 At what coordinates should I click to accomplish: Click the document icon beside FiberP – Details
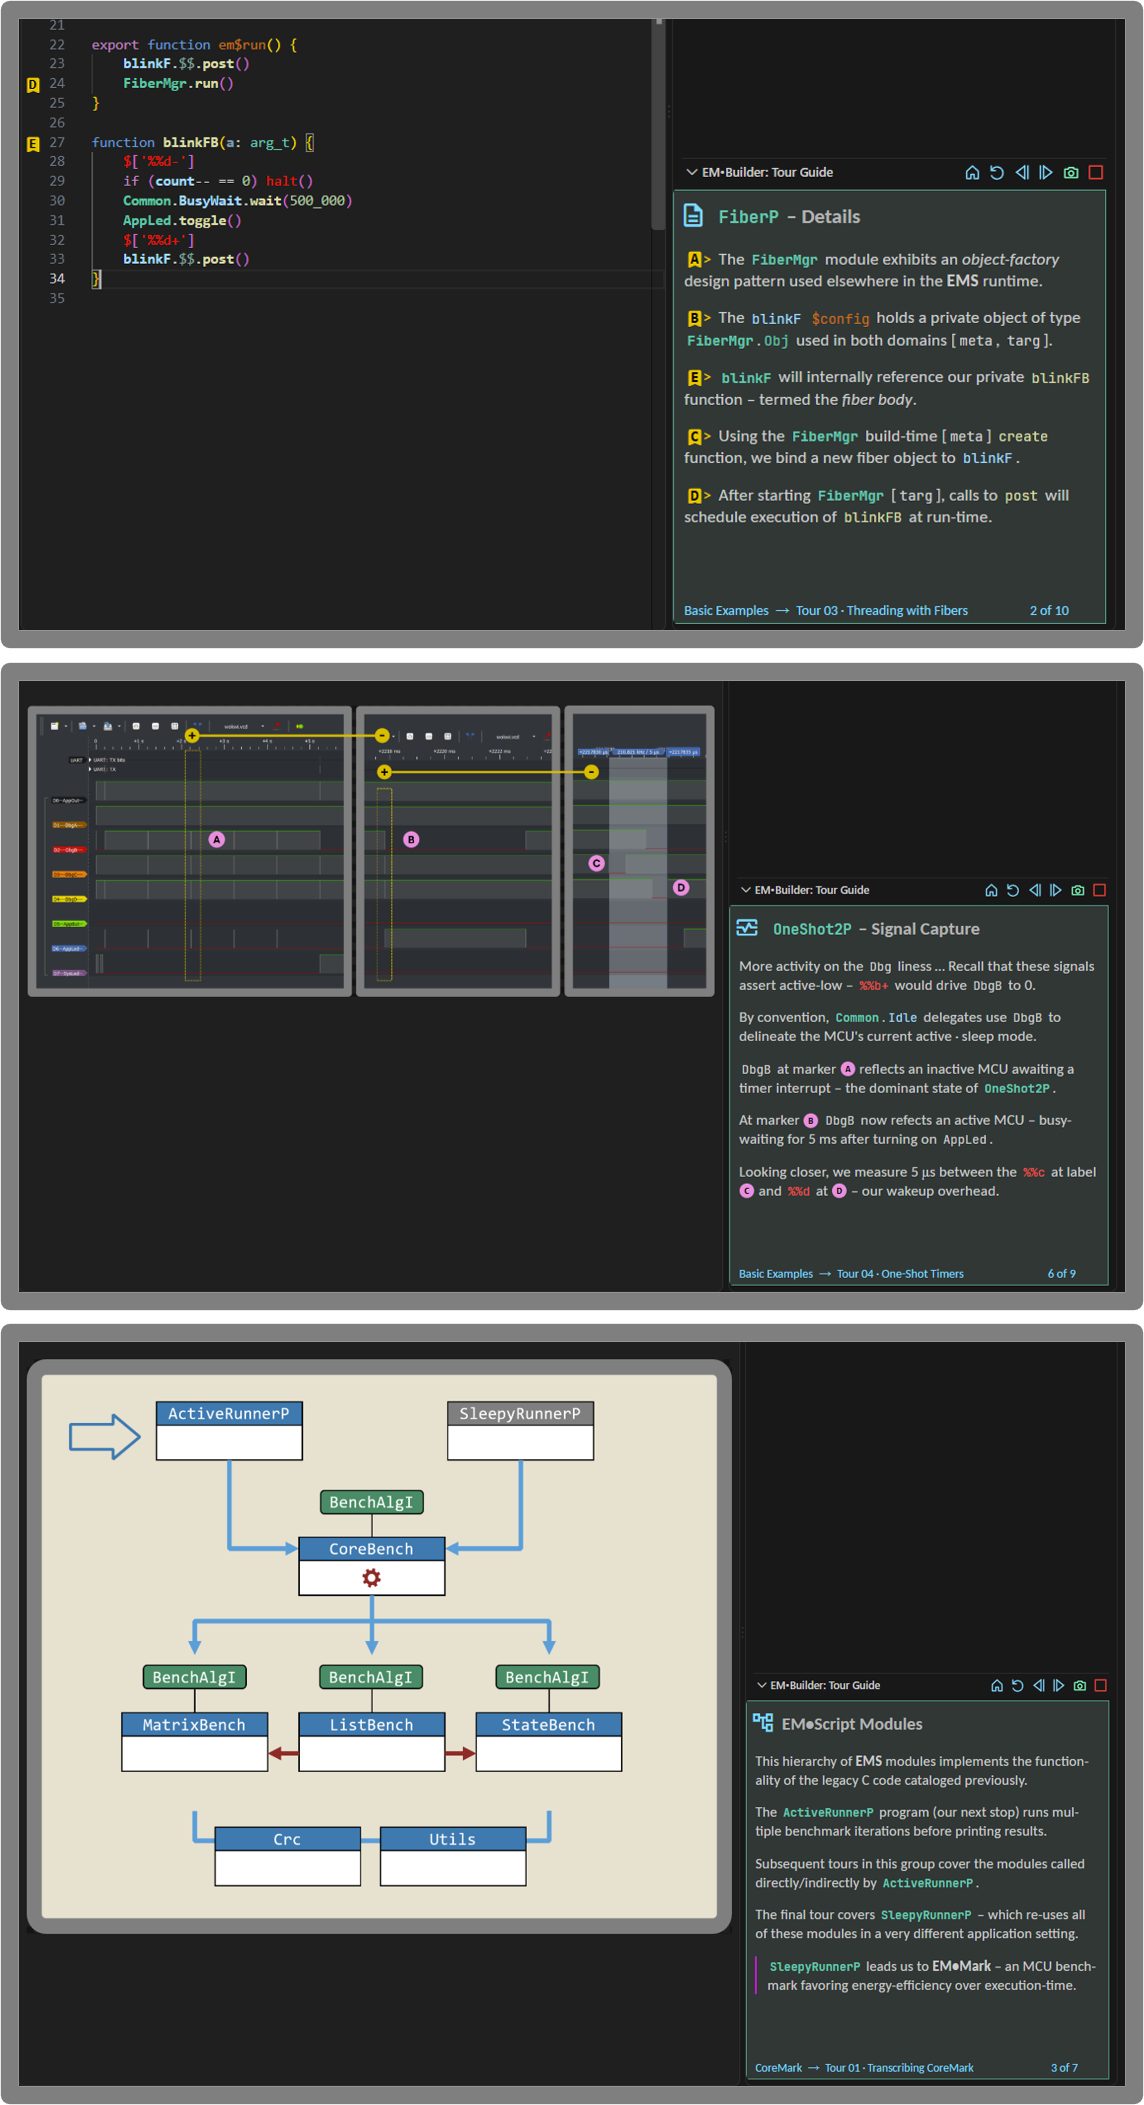tap(693, 216)
